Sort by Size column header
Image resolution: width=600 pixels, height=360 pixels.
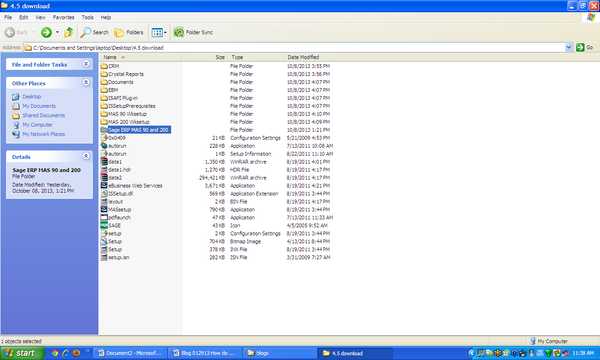coord(205,57)
